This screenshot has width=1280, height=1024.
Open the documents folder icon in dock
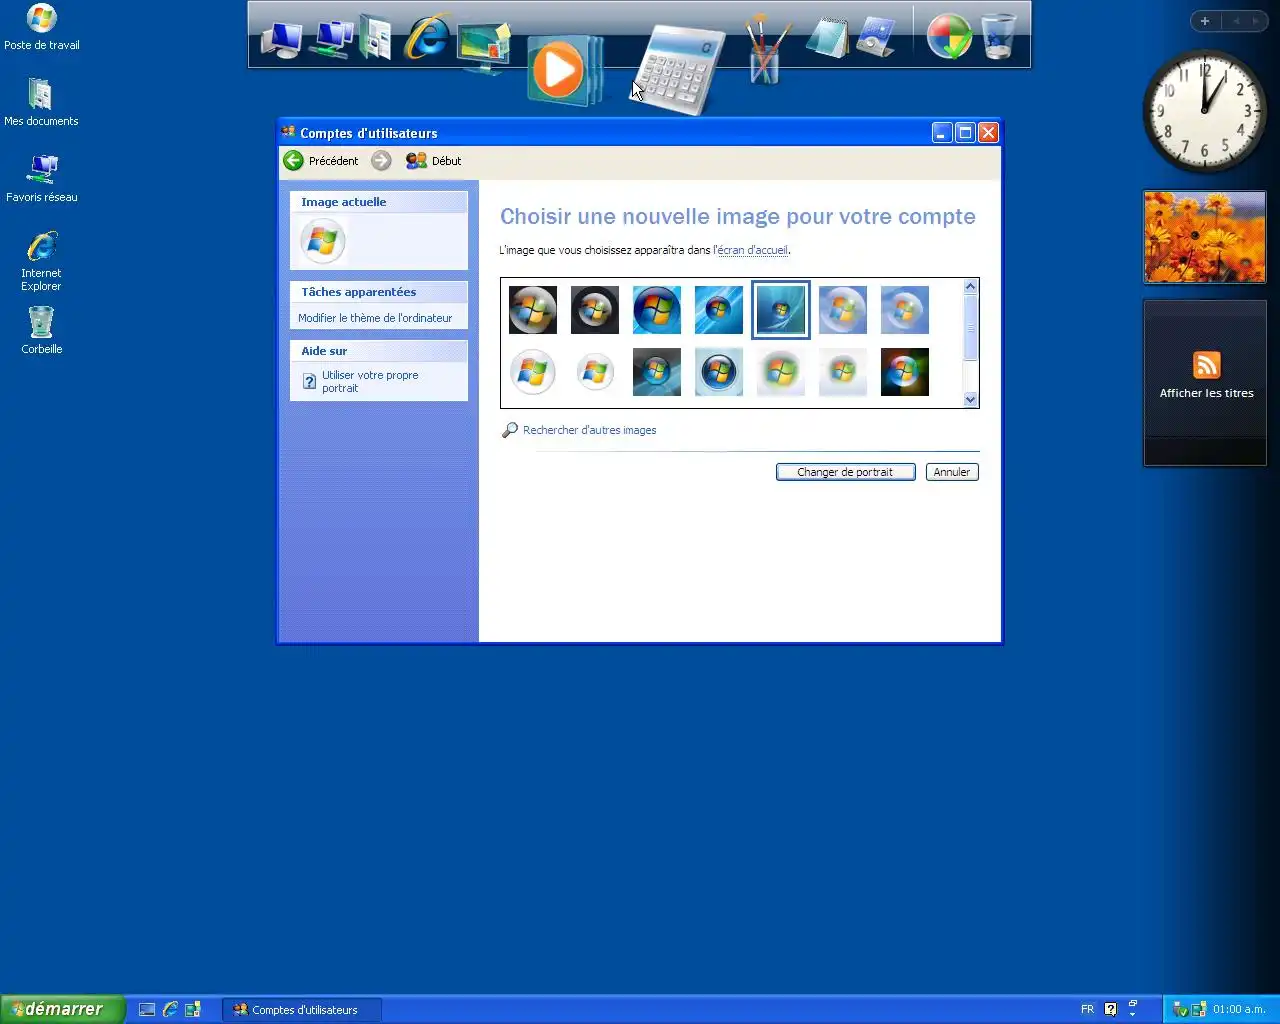click(x=376, y=37)
